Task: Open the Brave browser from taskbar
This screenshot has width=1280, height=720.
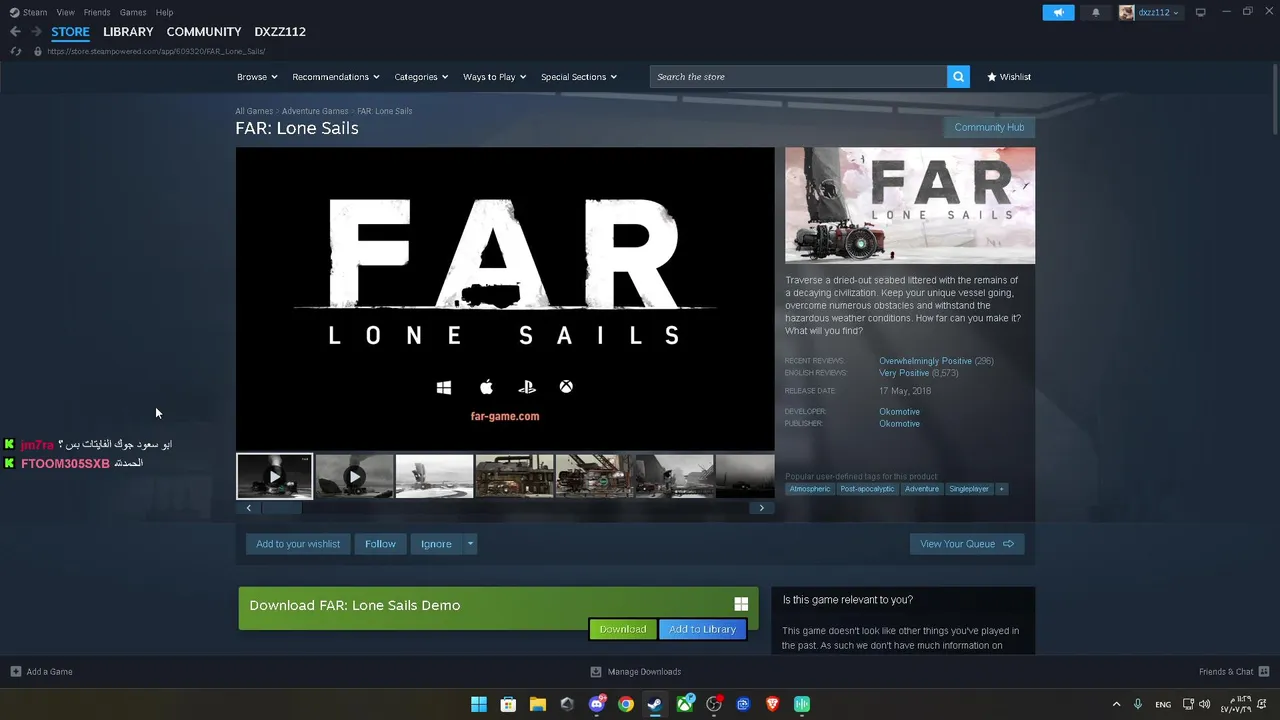Action: (x=772, y=704)
